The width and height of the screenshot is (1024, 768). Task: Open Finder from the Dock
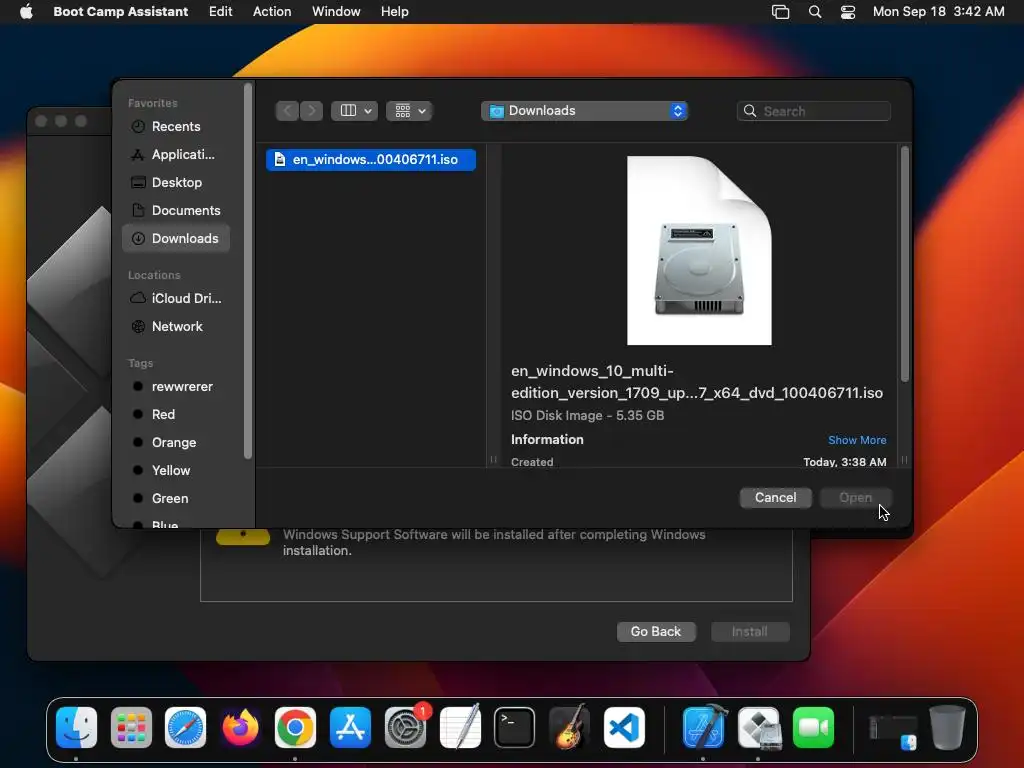(x=76, y=728)
